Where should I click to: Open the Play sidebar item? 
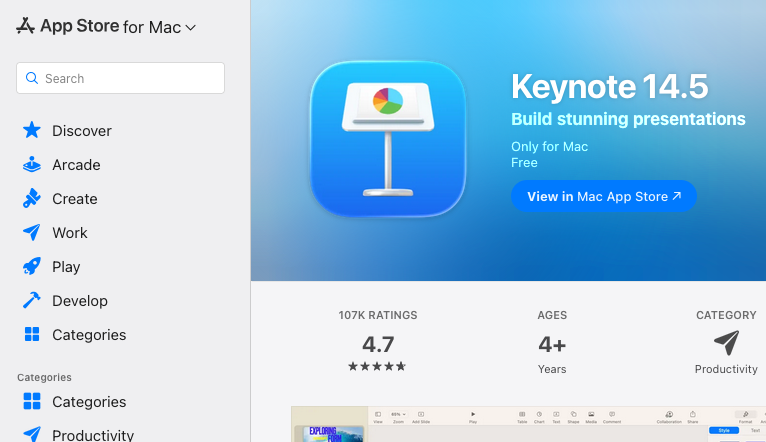[66, 267]
